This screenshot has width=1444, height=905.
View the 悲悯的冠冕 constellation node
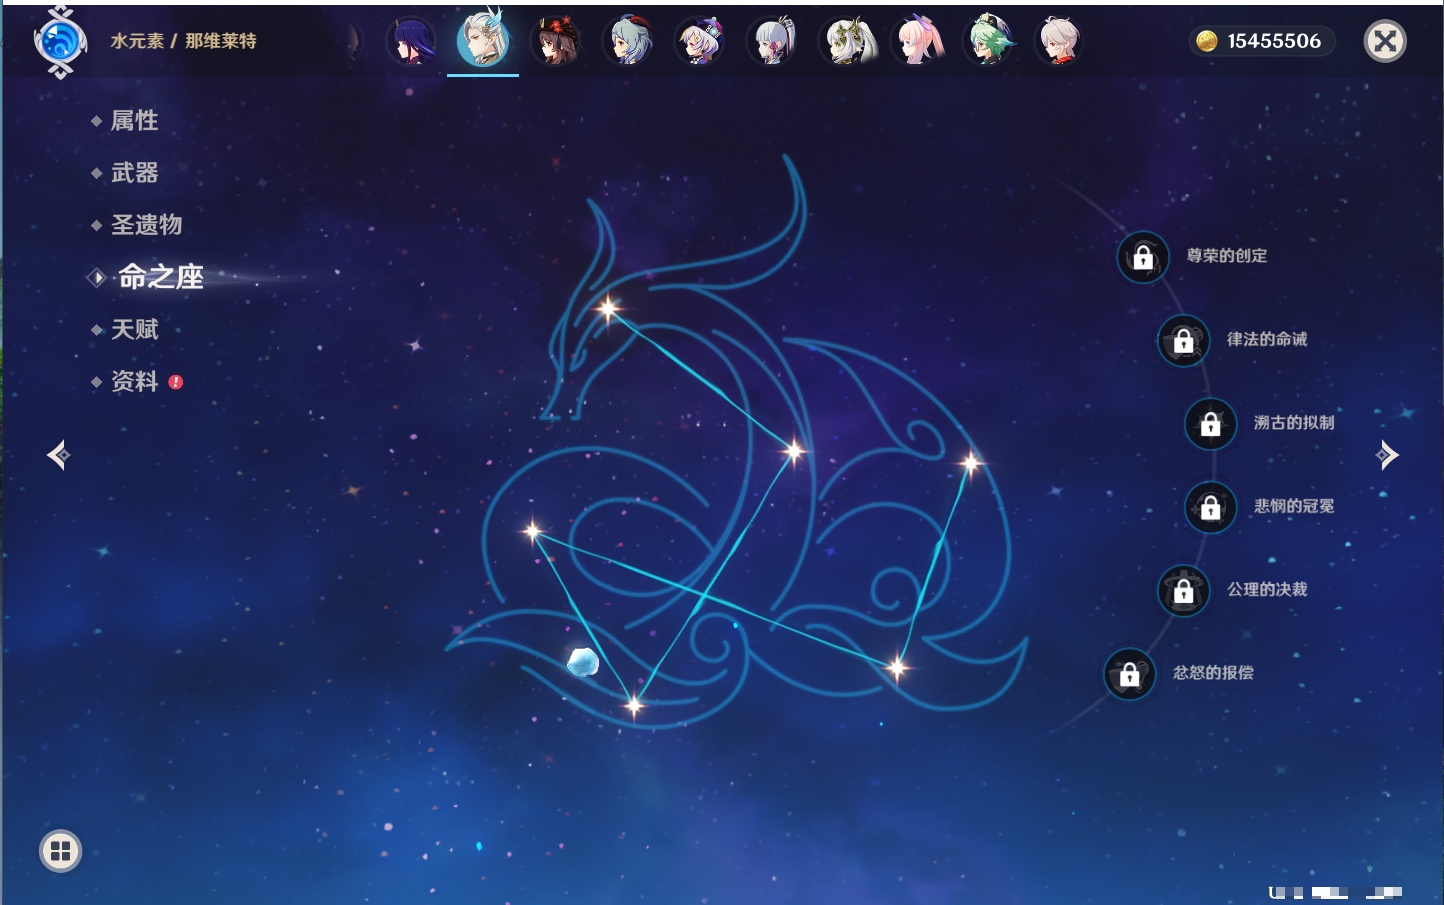(x=1210, y=507)
